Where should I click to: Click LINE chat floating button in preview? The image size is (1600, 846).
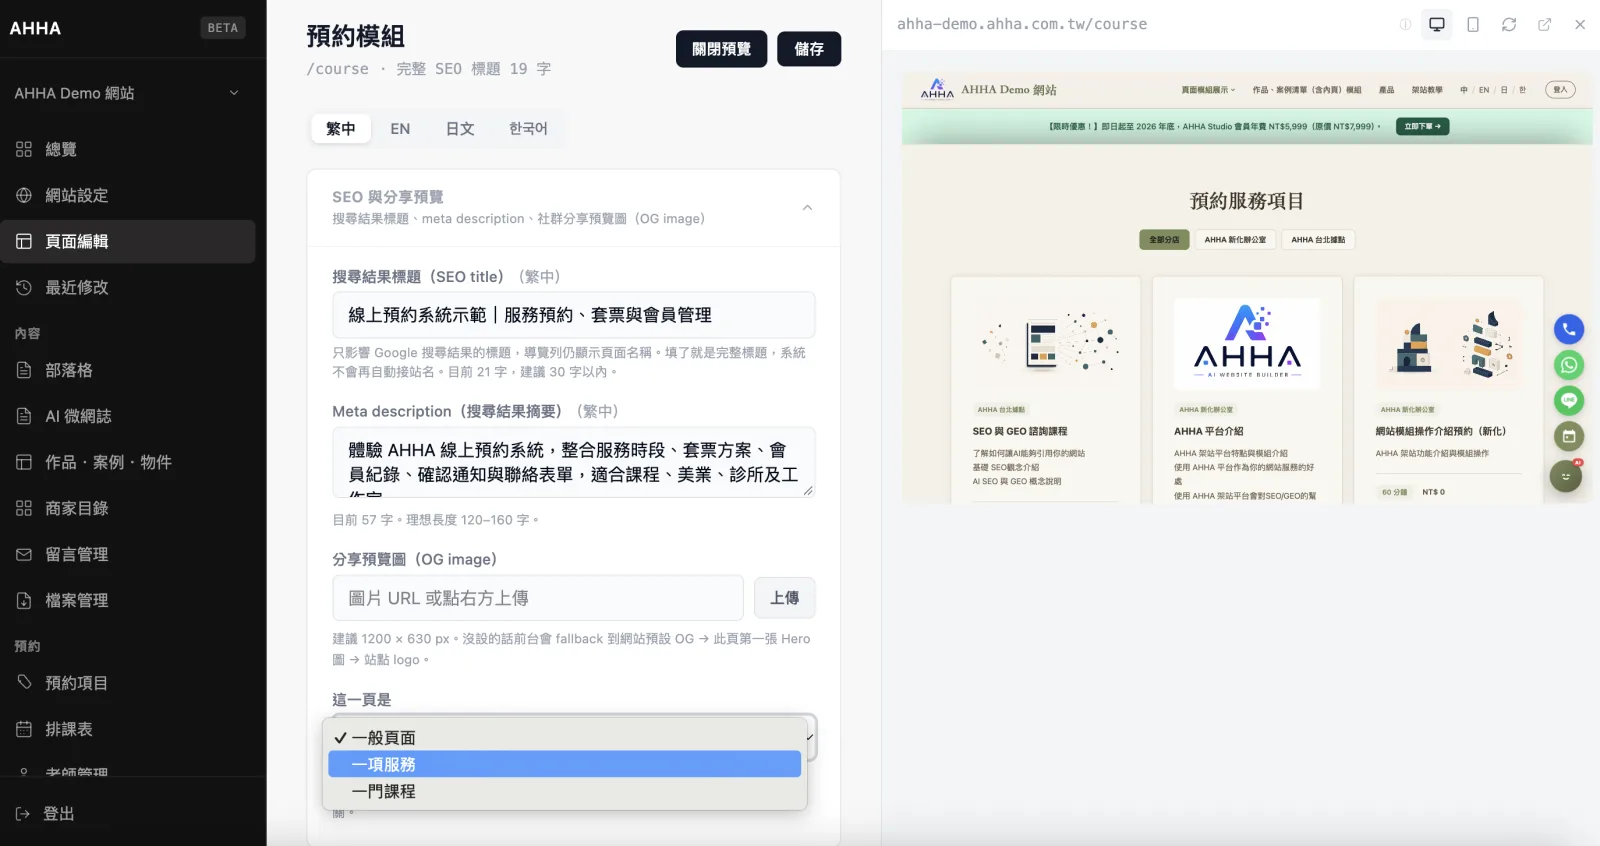point(1568,401)
